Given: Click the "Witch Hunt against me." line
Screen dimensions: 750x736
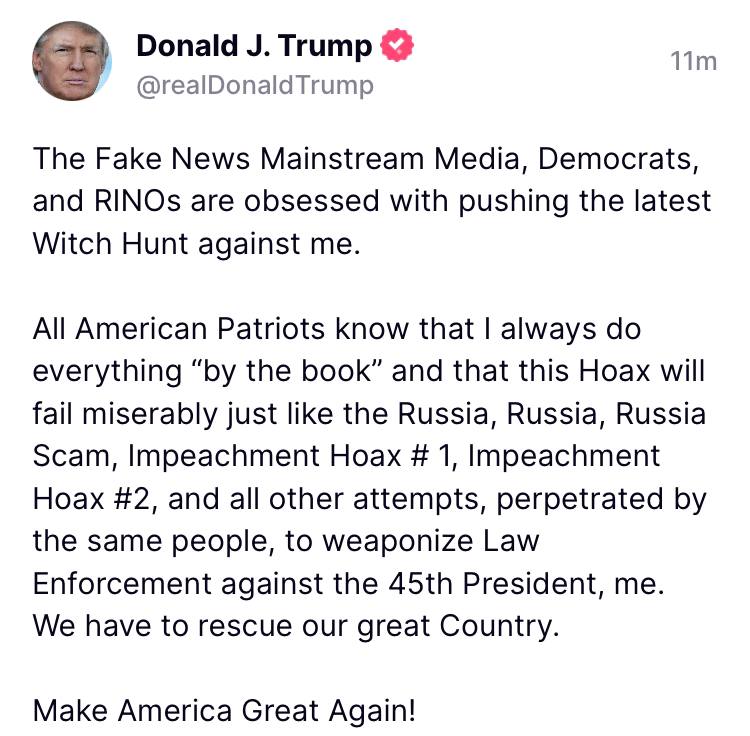Looking at the screenshot, I should pyautogui.click(x=196, y=244).
